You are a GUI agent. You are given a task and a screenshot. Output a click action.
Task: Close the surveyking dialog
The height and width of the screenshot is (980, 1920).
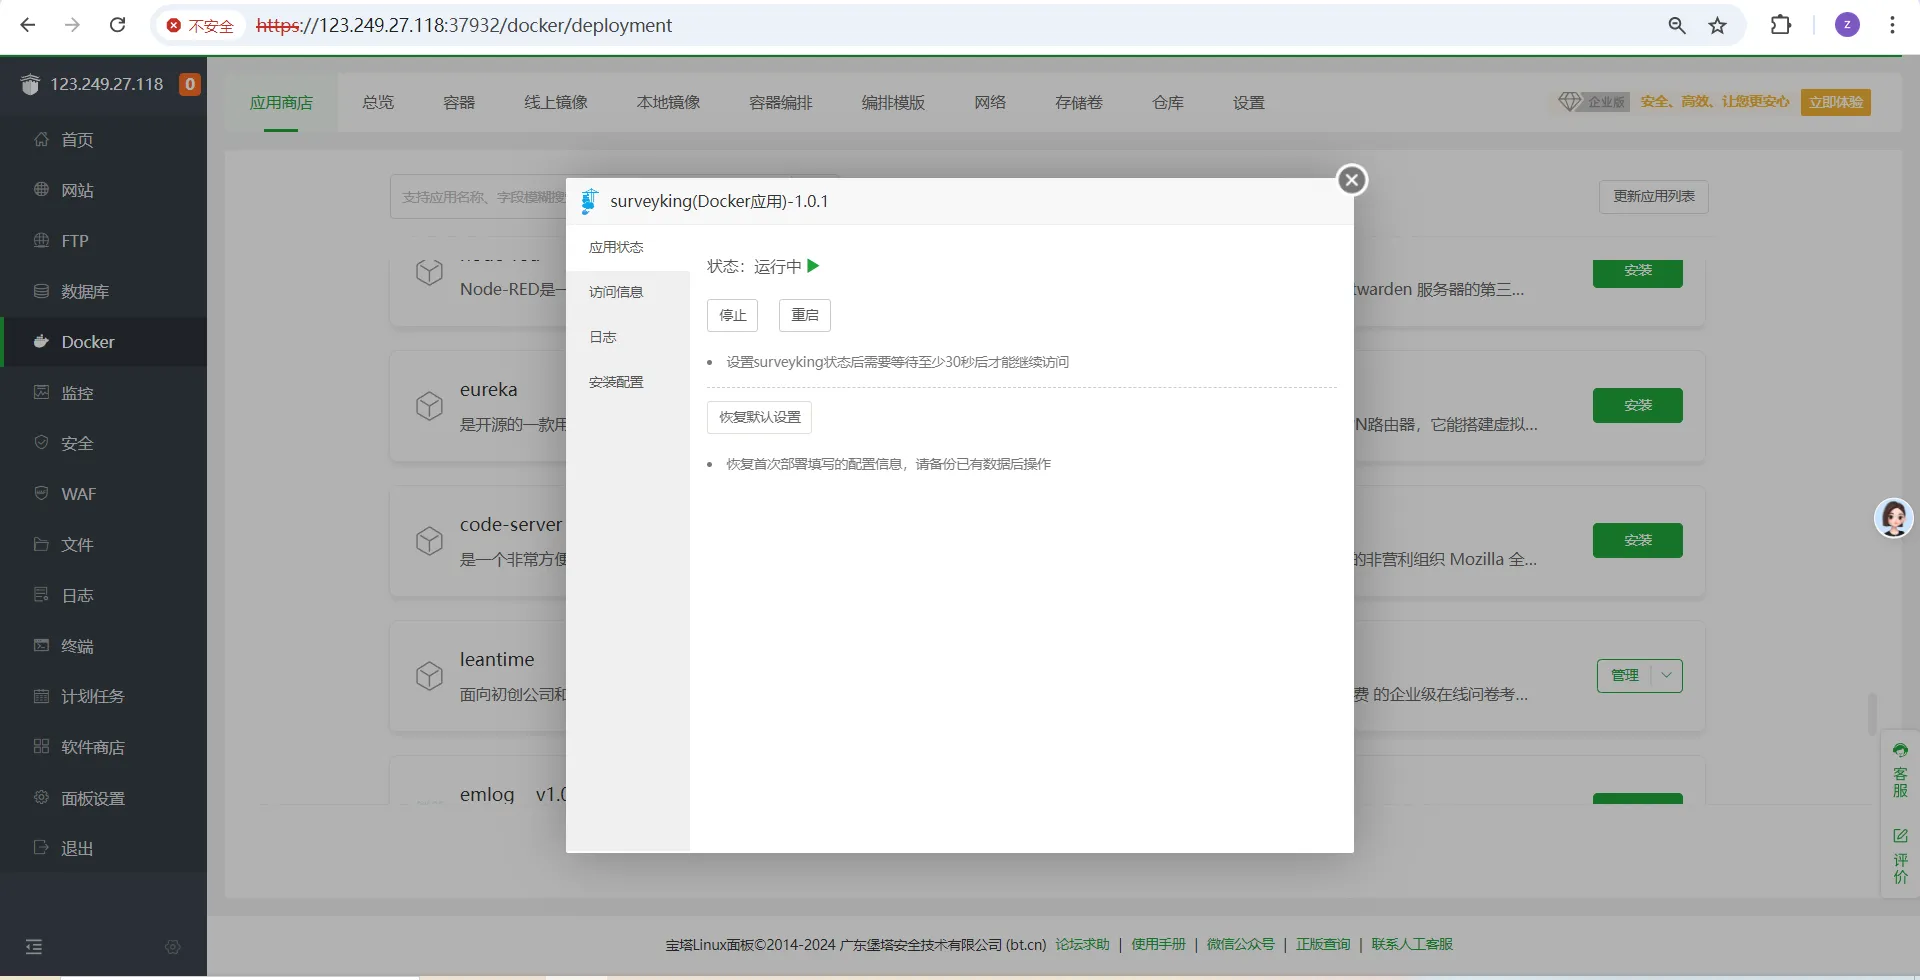[1352, 180]
